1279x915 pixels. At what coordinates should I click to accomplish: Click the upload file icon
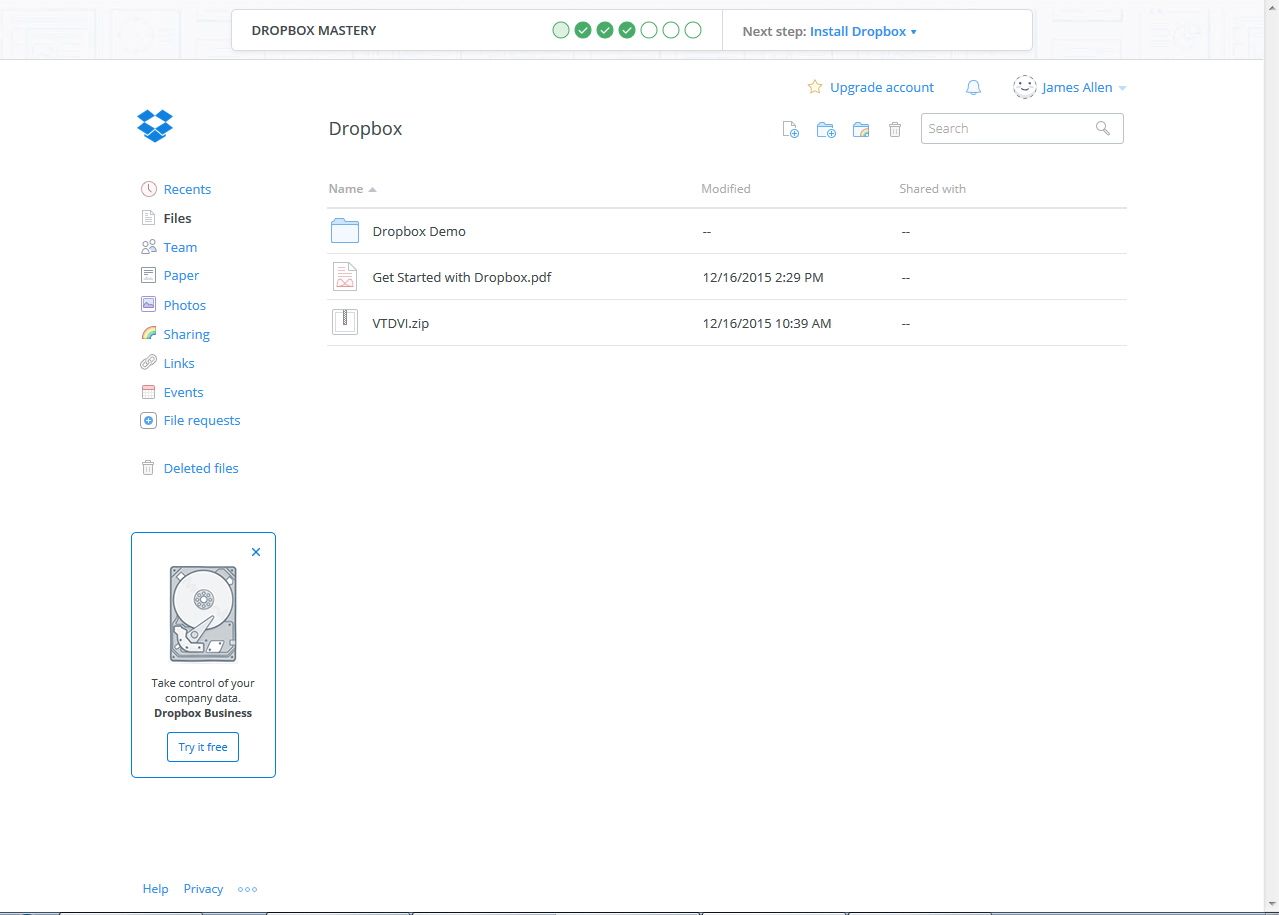pos(790,129)
